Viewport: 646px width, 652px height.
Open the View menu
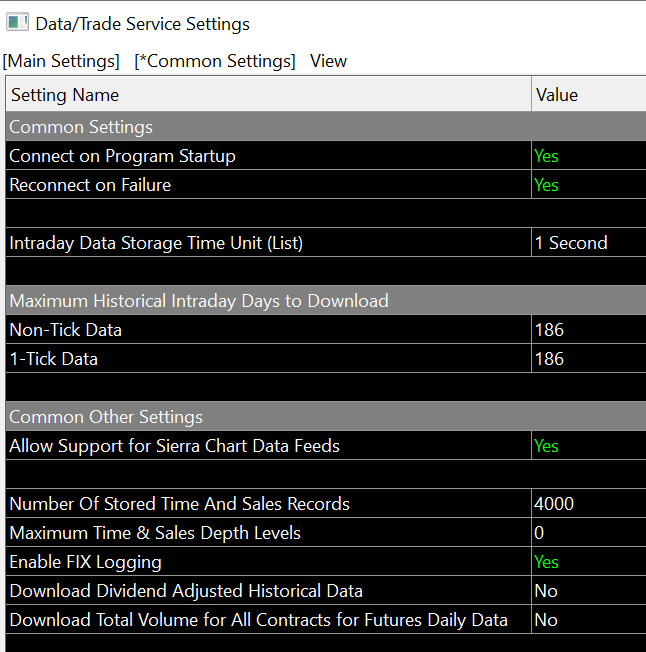(328, 61)
